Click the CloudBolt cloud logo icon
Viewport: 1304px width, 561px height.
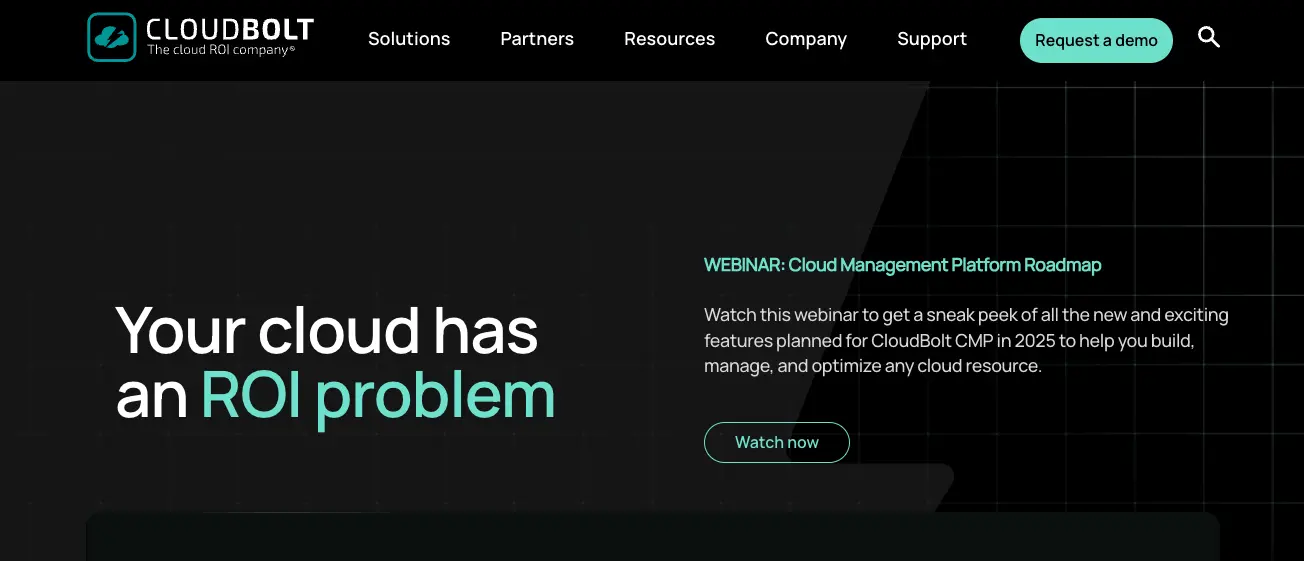111,37
